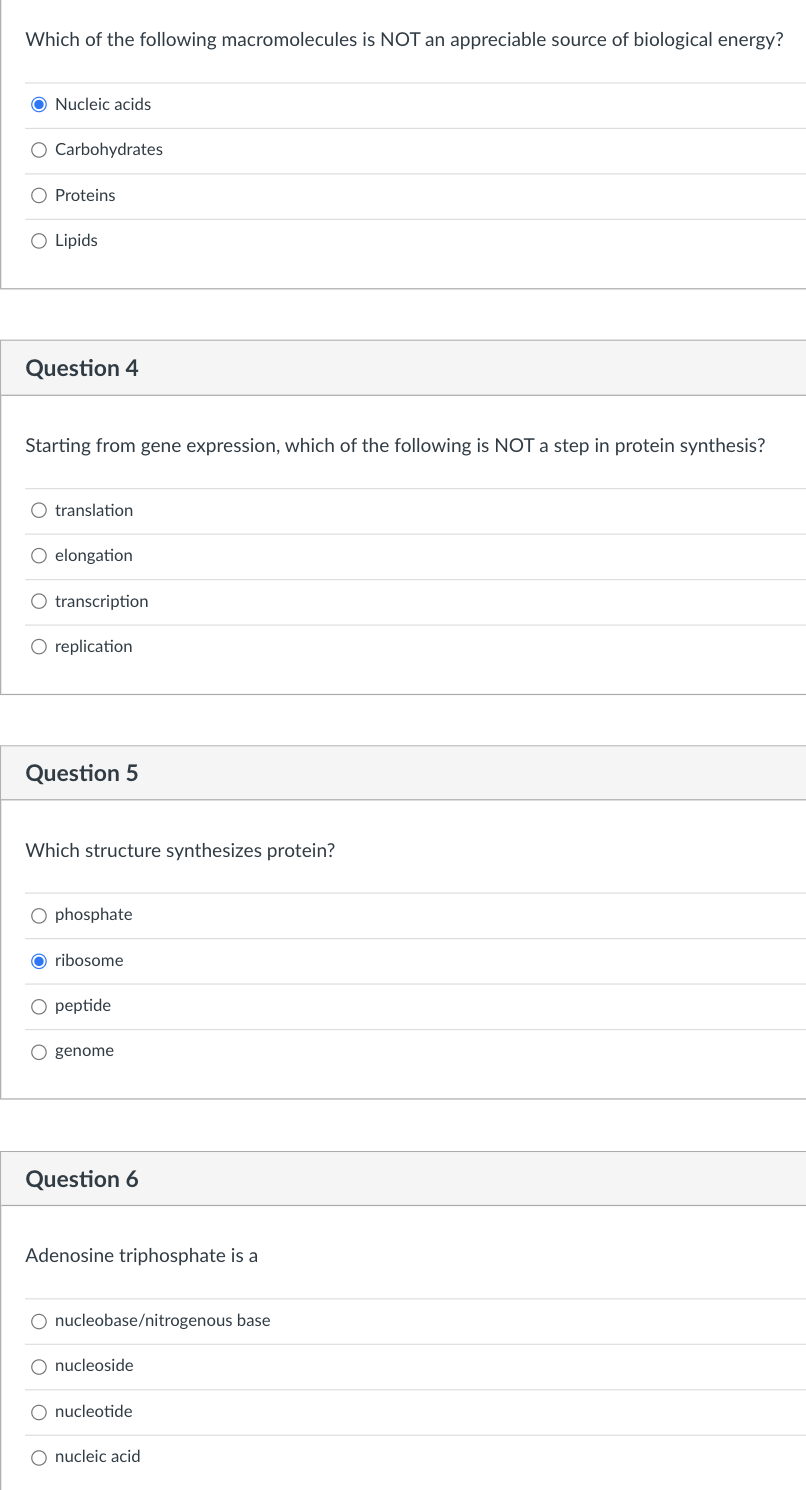Select phosphate for Question 5
This screenshot has height=1490, width=806.
click(x=39, y=915)
